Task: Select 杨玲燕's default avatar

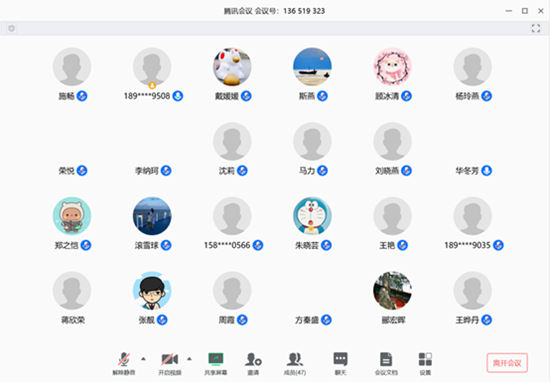Action: pyautogui.click(x=472, y=67)
